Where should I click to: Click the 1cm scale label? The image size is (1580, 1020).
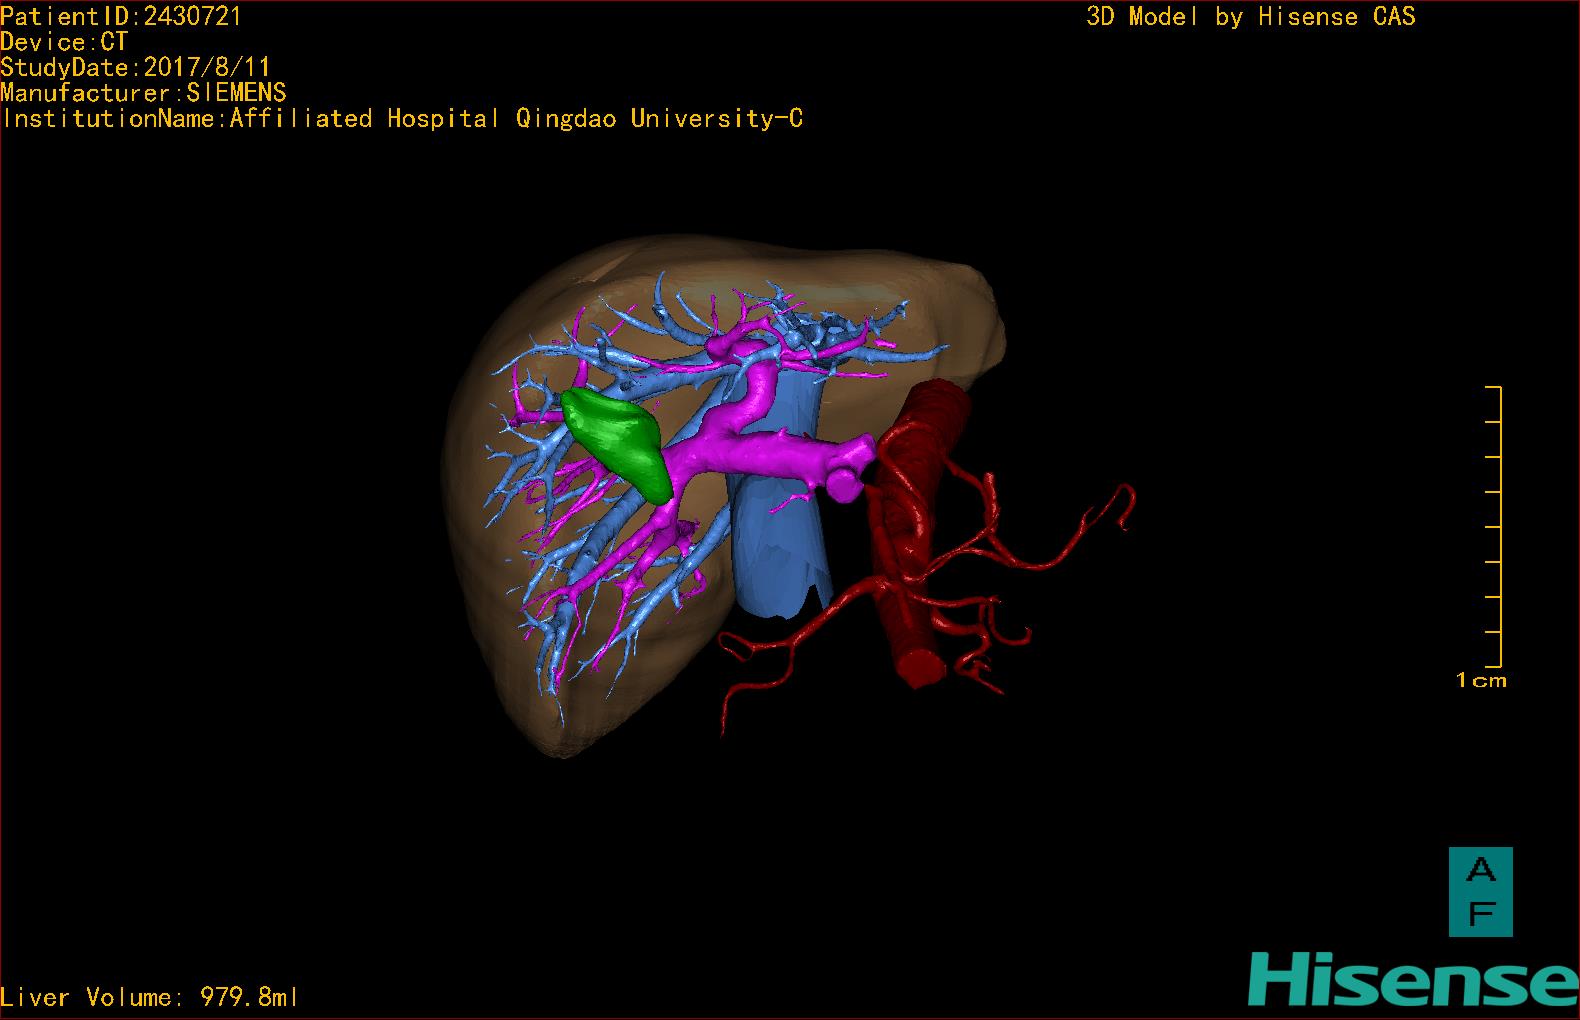point(1481,680)
